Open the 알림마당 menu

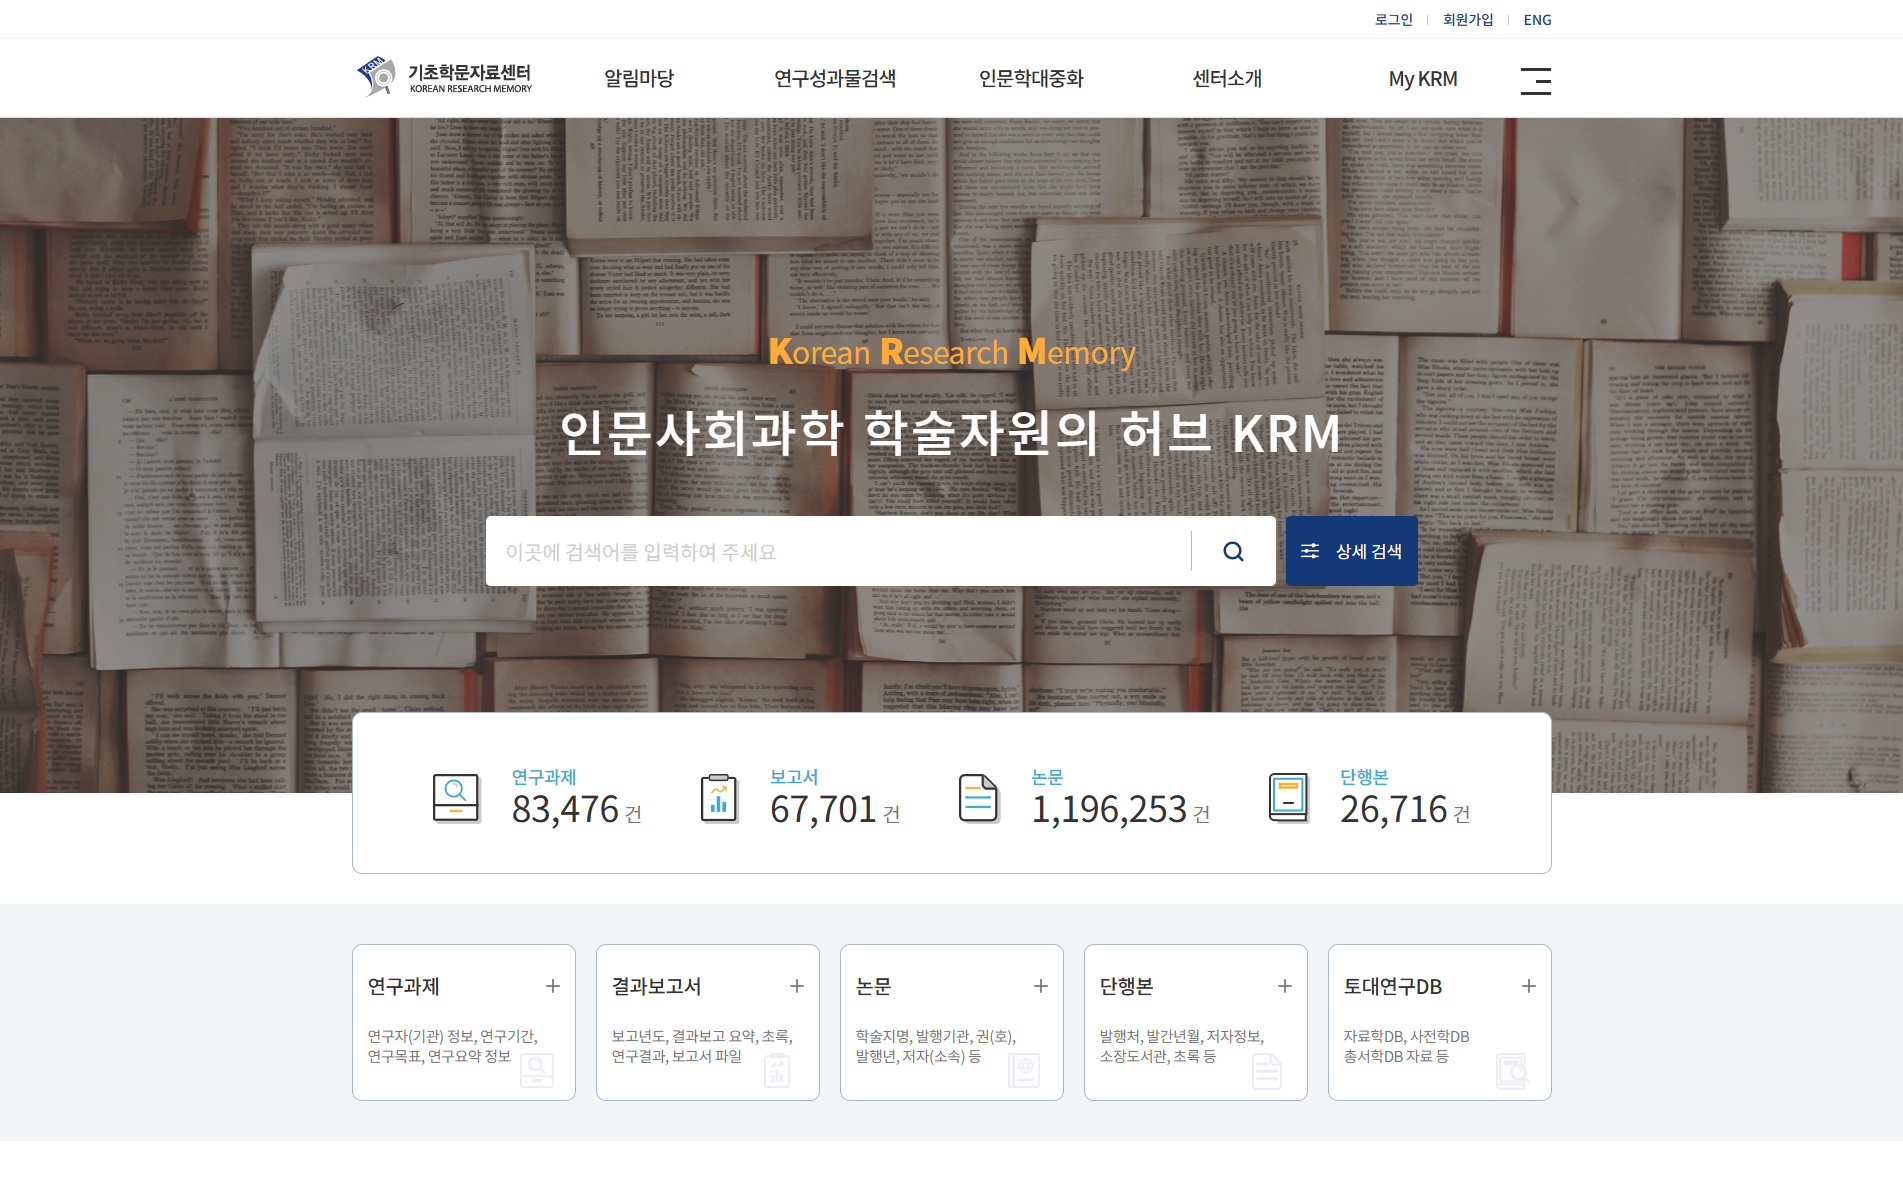(639, 79)
